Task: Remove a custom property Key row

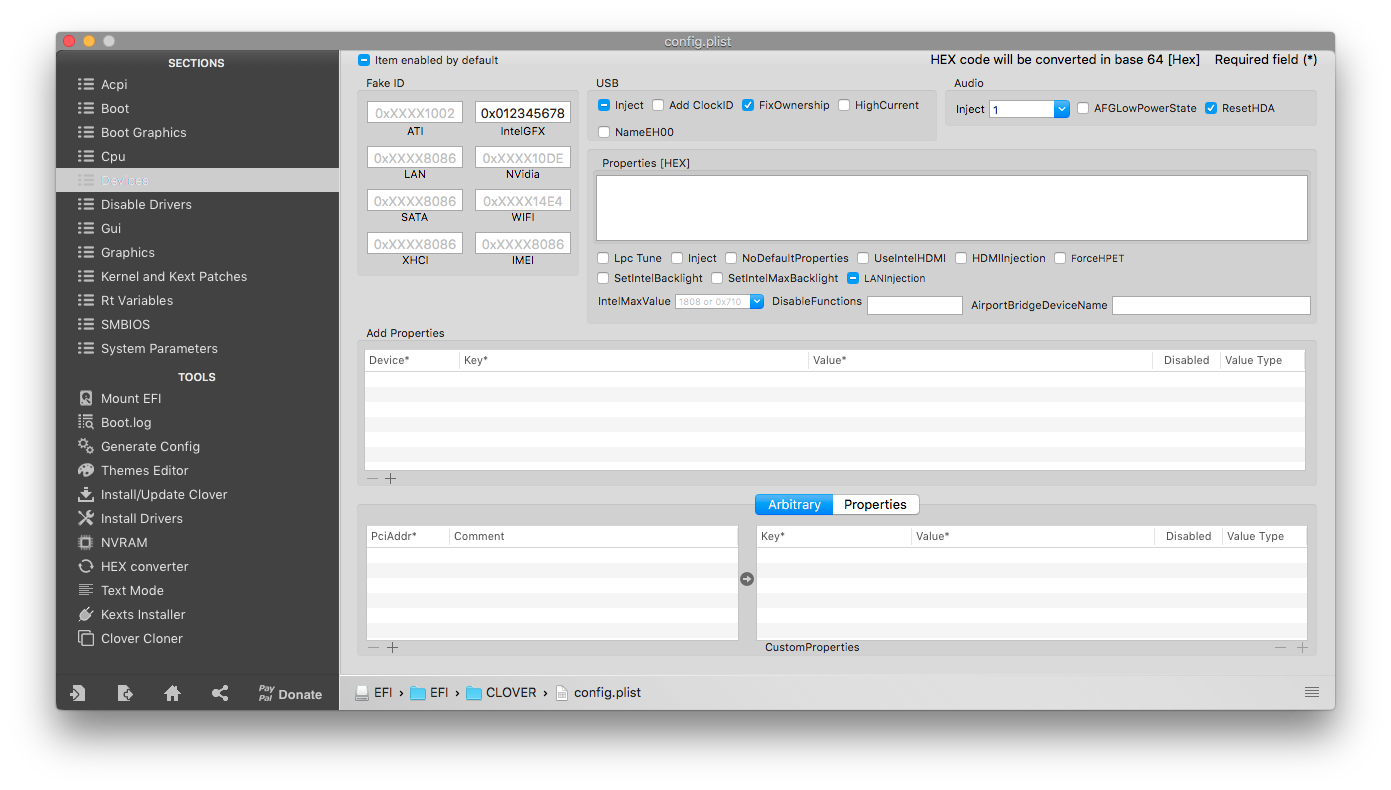Action: pos(1280,648)
